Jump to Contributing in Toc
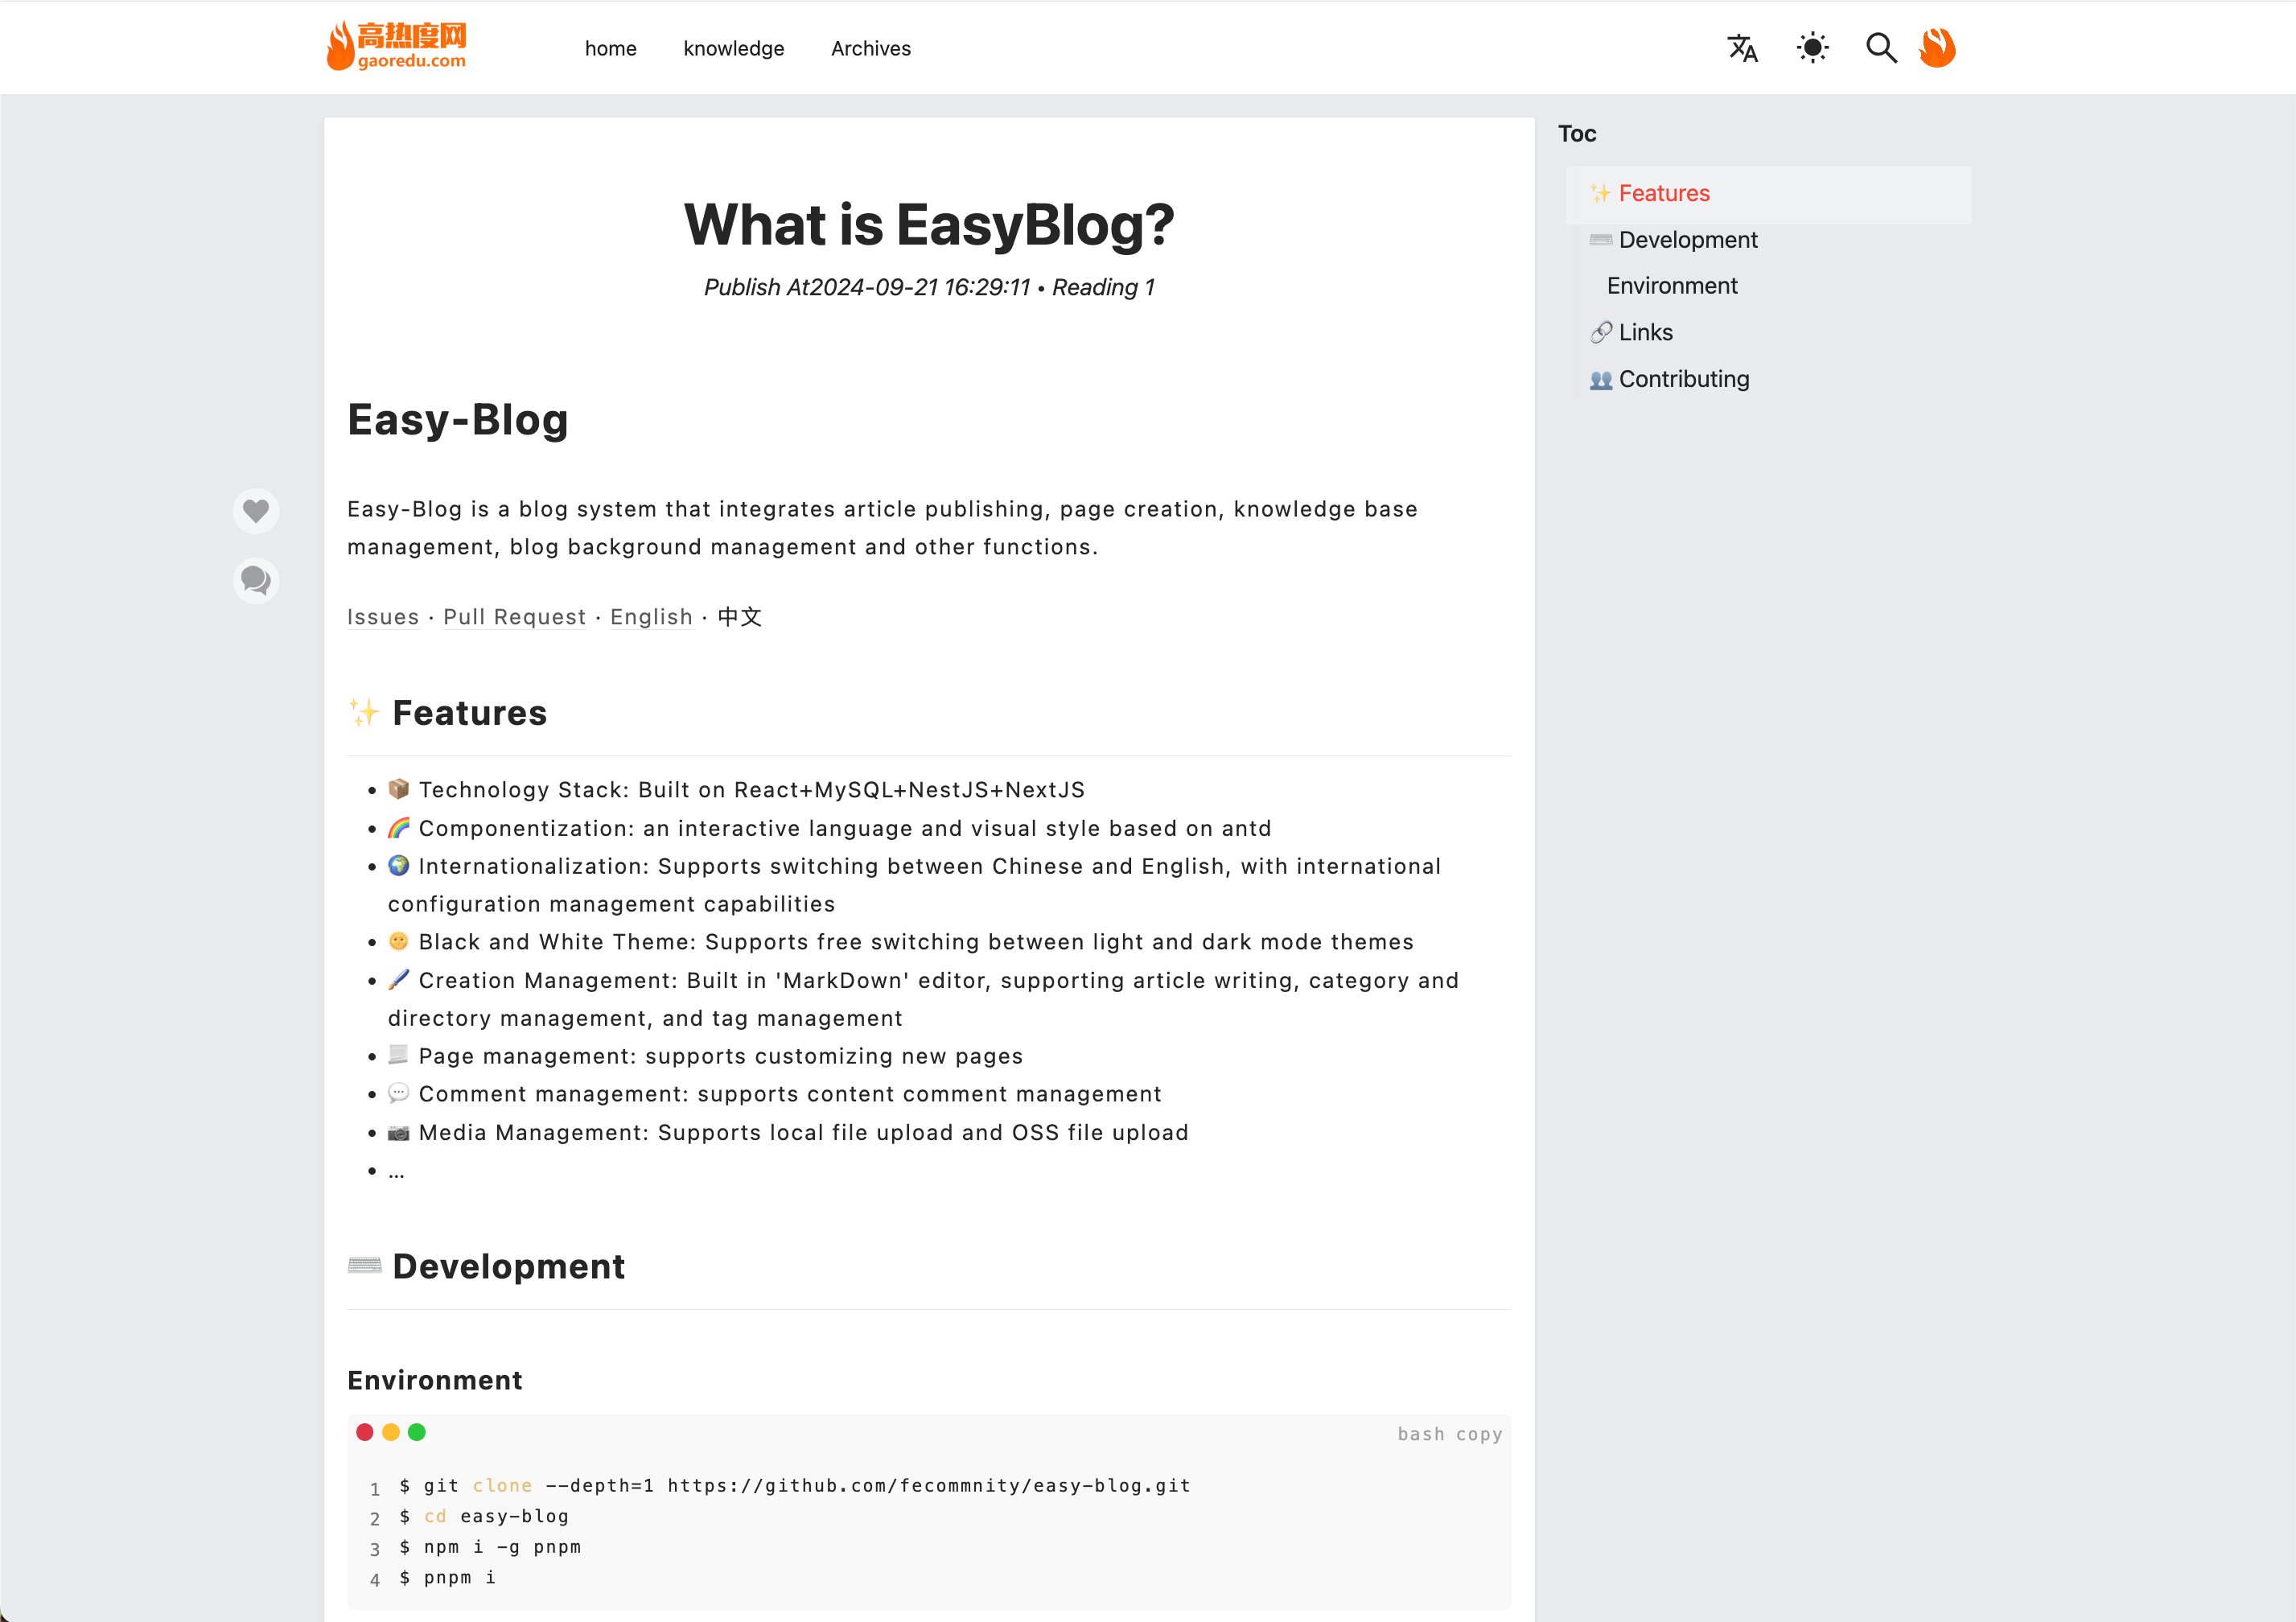Screen dimensions: 2296x1622 [x=1683, y=379]
